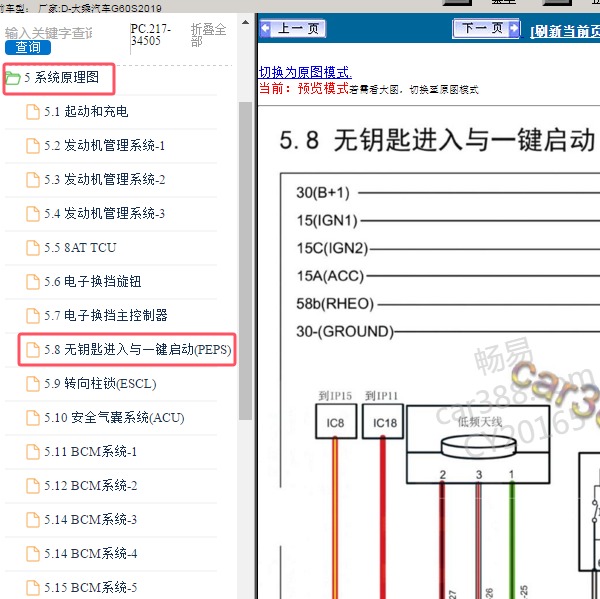
Task: Click the 到IP11 label above IC18
Action: click(x=382, y=396)
